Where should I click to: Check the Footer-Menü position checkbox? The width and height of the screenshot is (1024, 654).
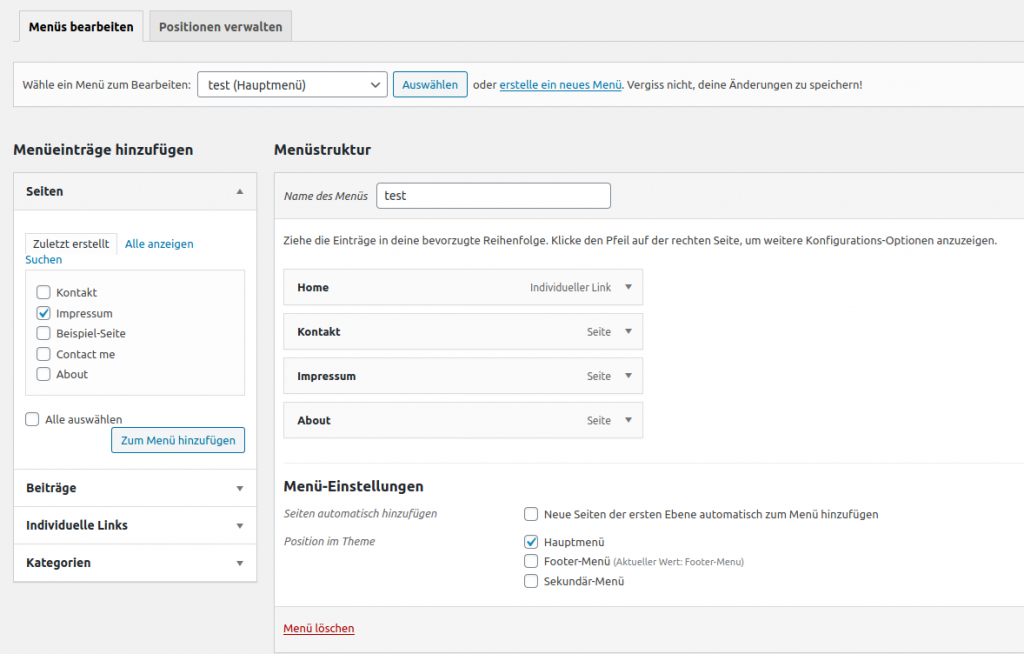tap(531, 561)
